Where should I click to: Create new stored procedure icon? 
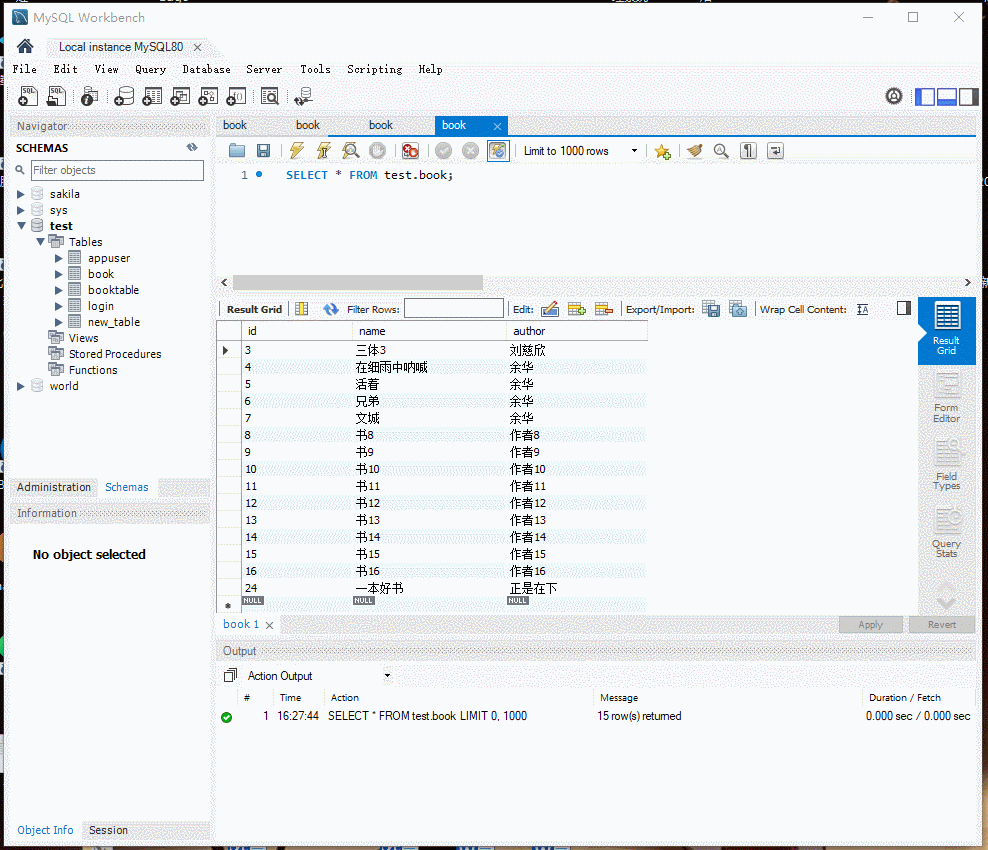[x=208, y=96]
